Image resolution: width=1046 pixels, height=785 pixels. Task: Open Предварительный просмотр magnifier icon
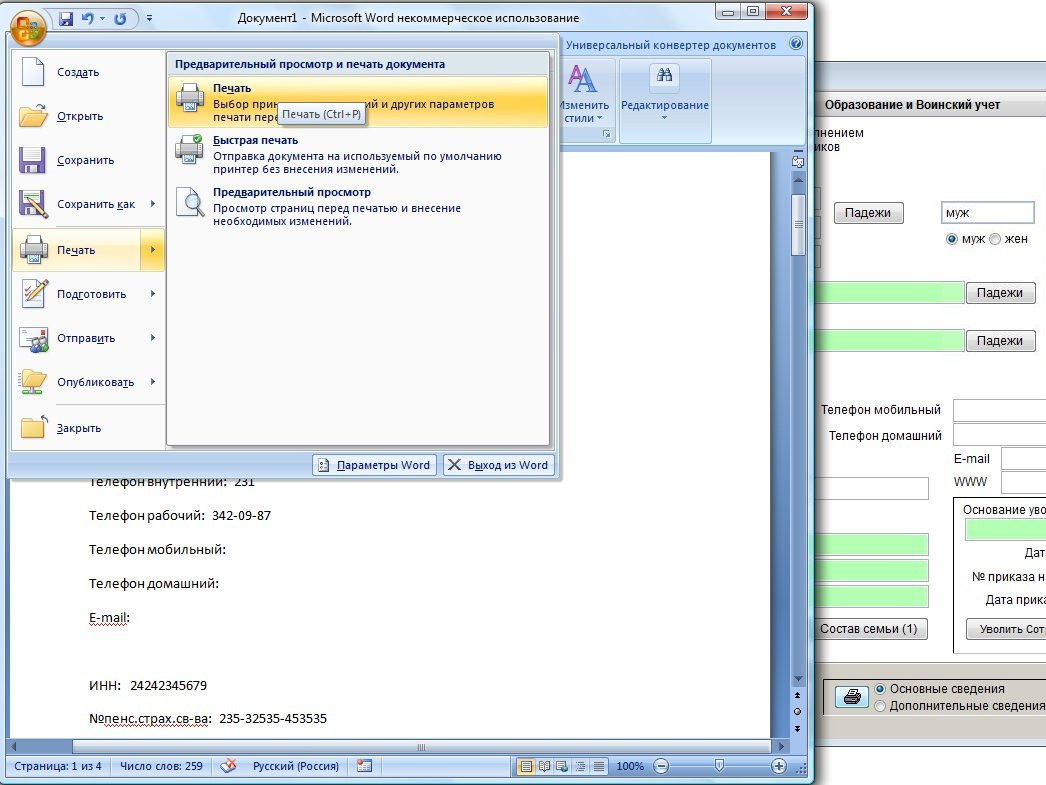[x=191, y=202]
